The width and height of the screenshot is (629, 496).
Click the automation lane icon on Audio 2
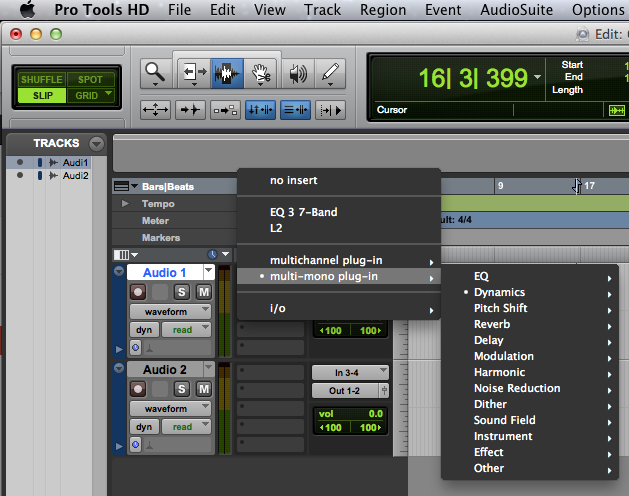[149, 445]
